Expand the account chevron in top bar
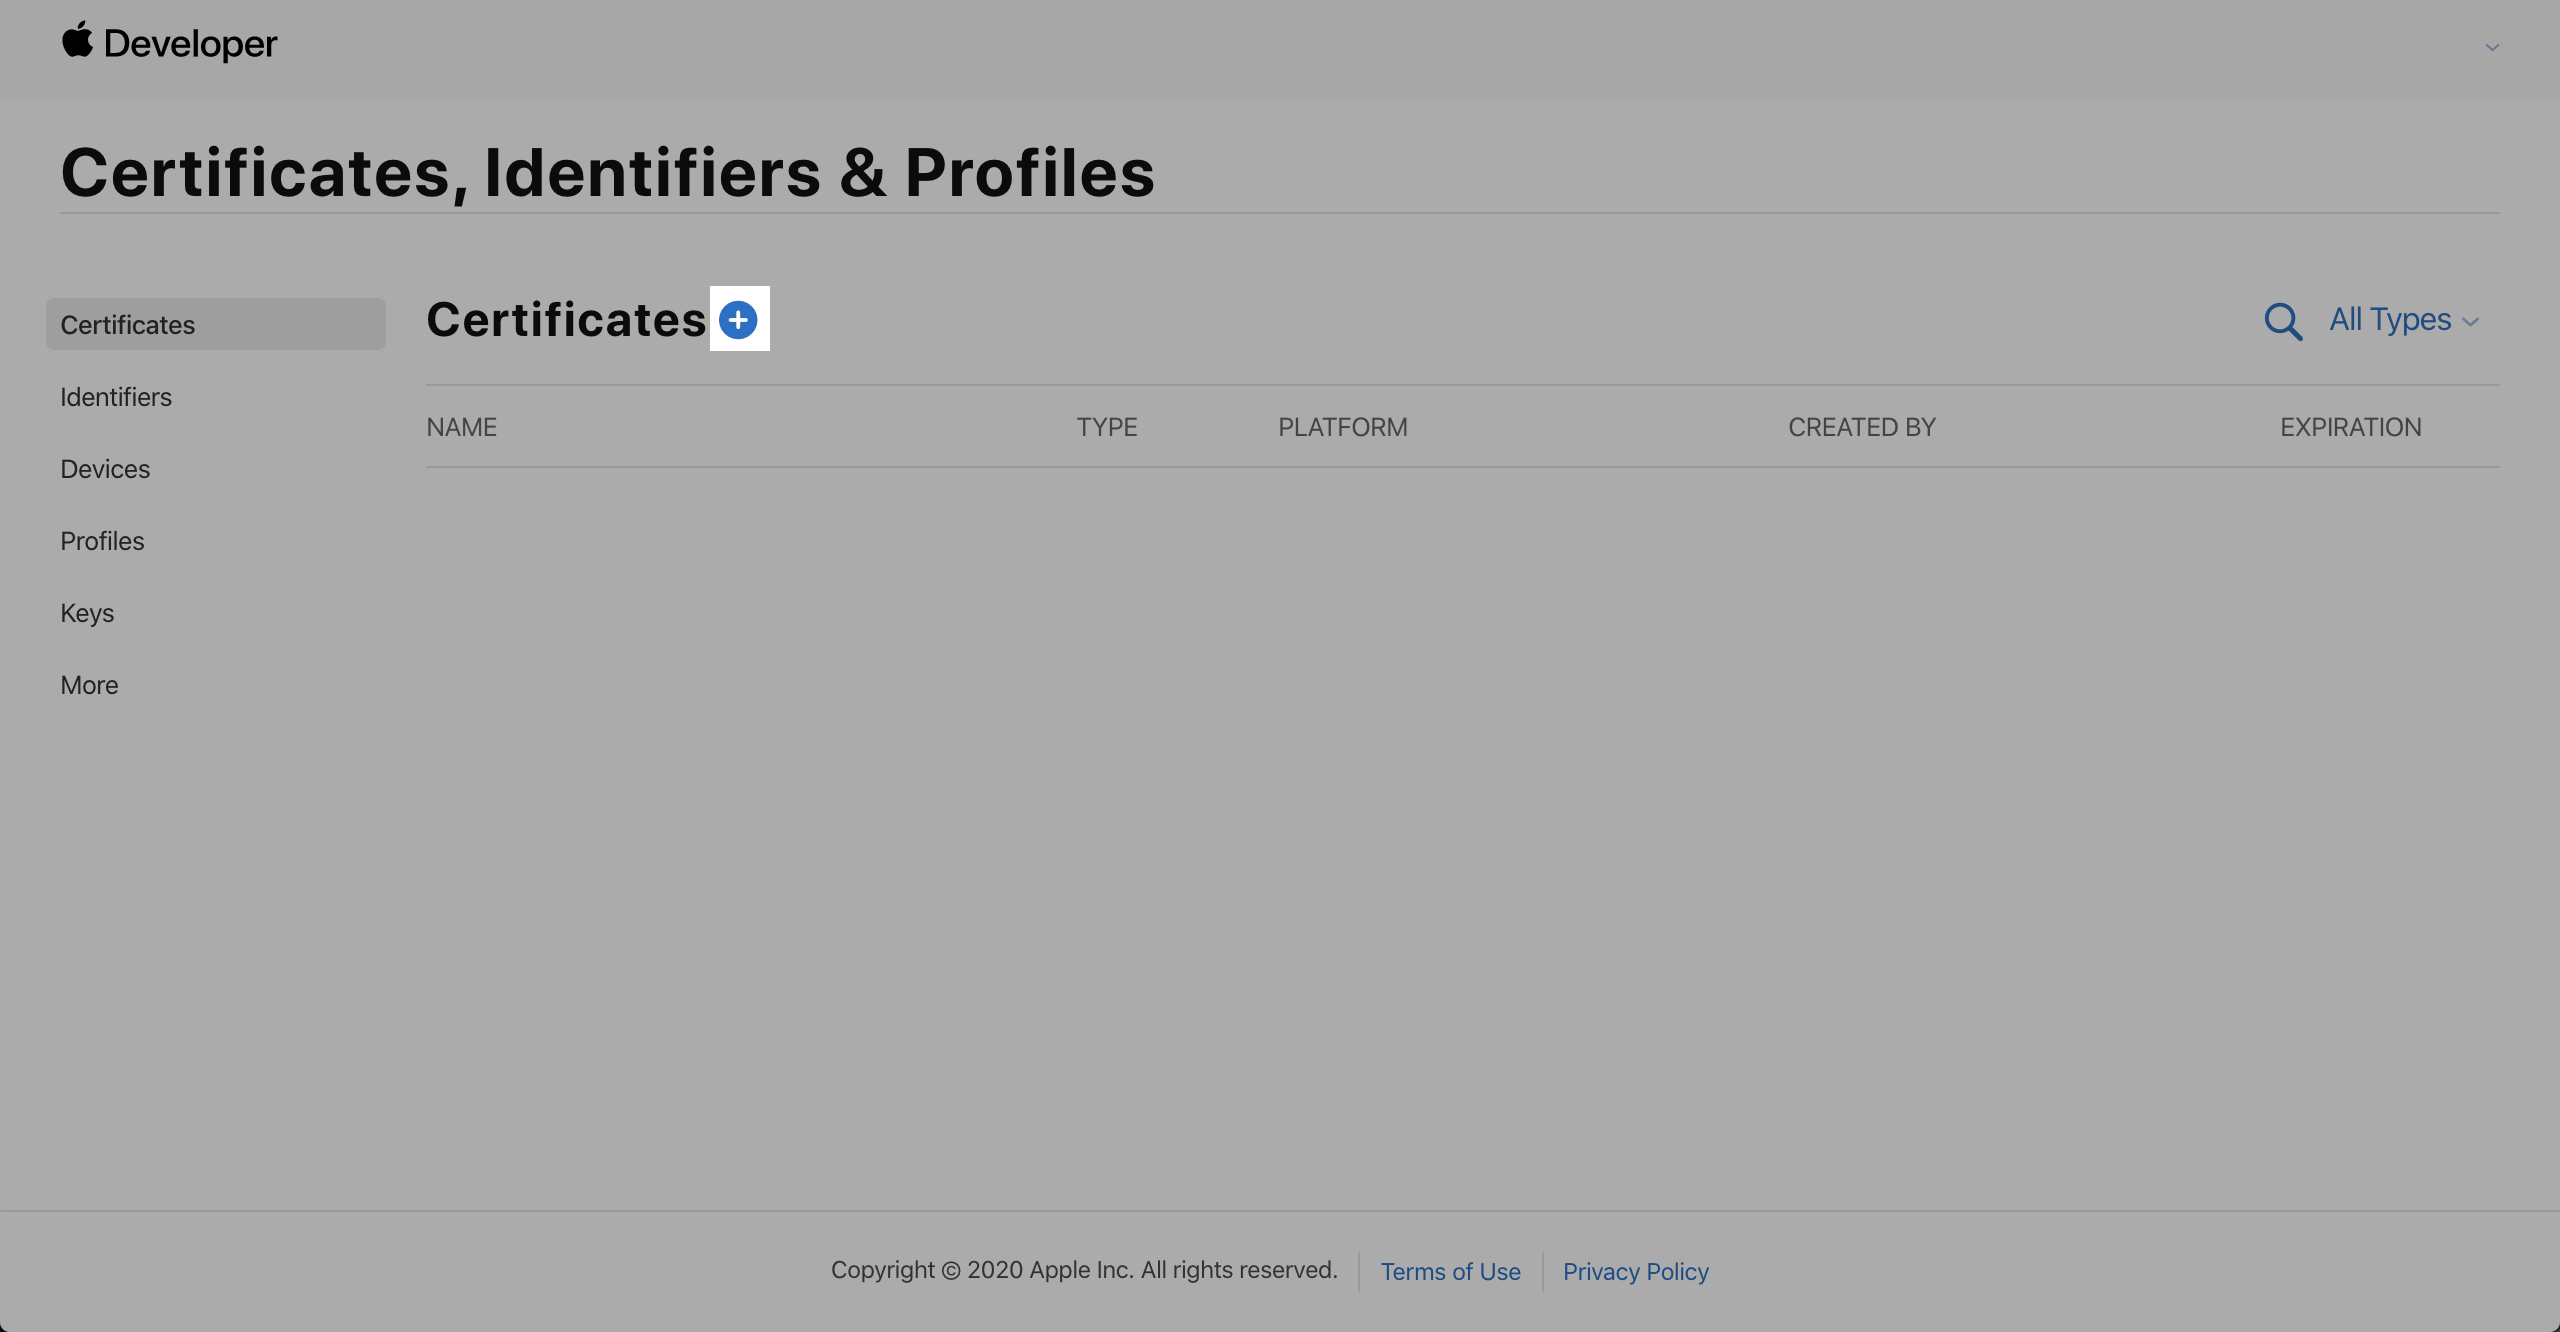This screenshot has width=2560, height=1332. click(2492, 47)
